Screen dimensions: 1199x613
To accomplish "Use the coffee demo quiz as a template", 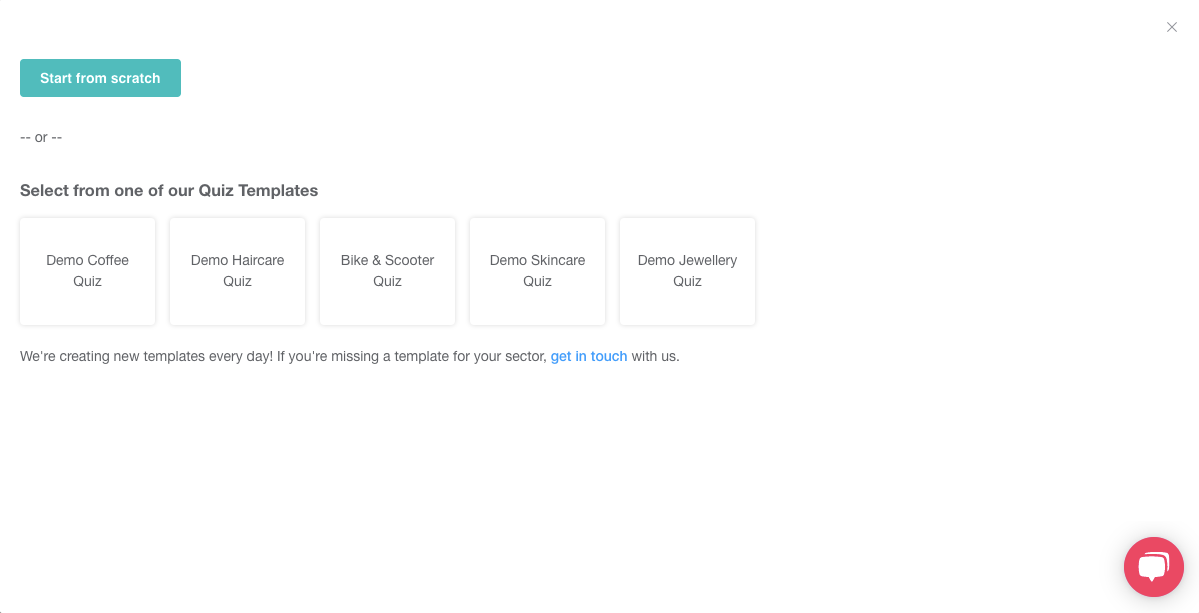I will 87,271.
